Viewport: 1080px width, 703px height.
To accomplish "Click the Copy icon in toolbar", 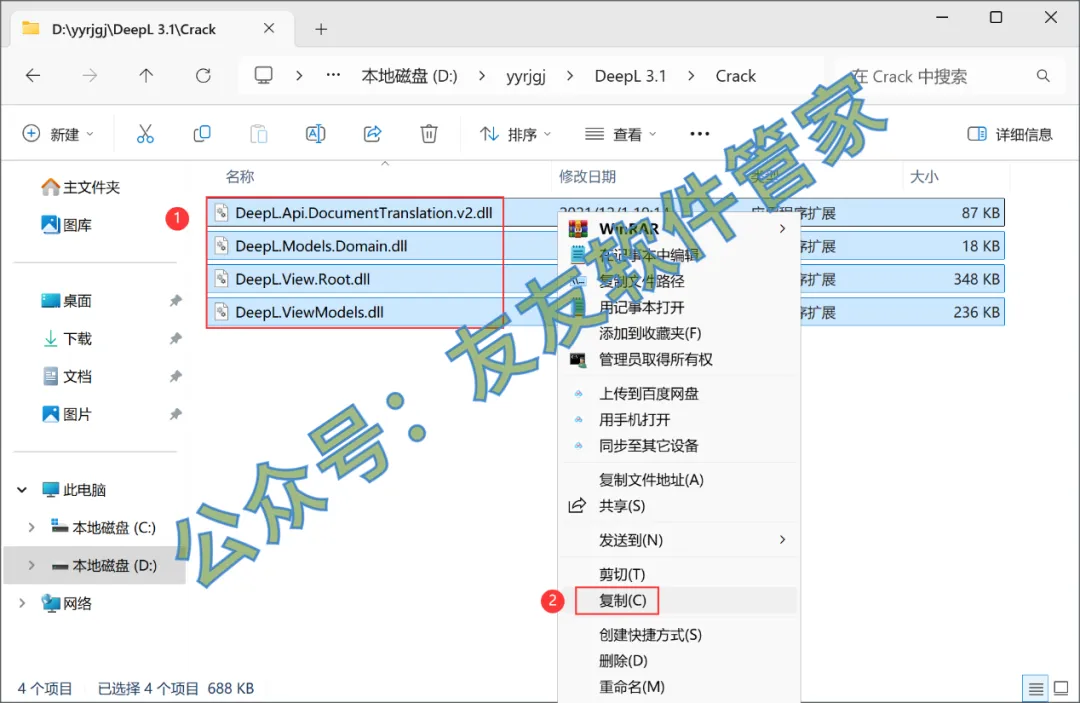I will (x=202, y=134).
